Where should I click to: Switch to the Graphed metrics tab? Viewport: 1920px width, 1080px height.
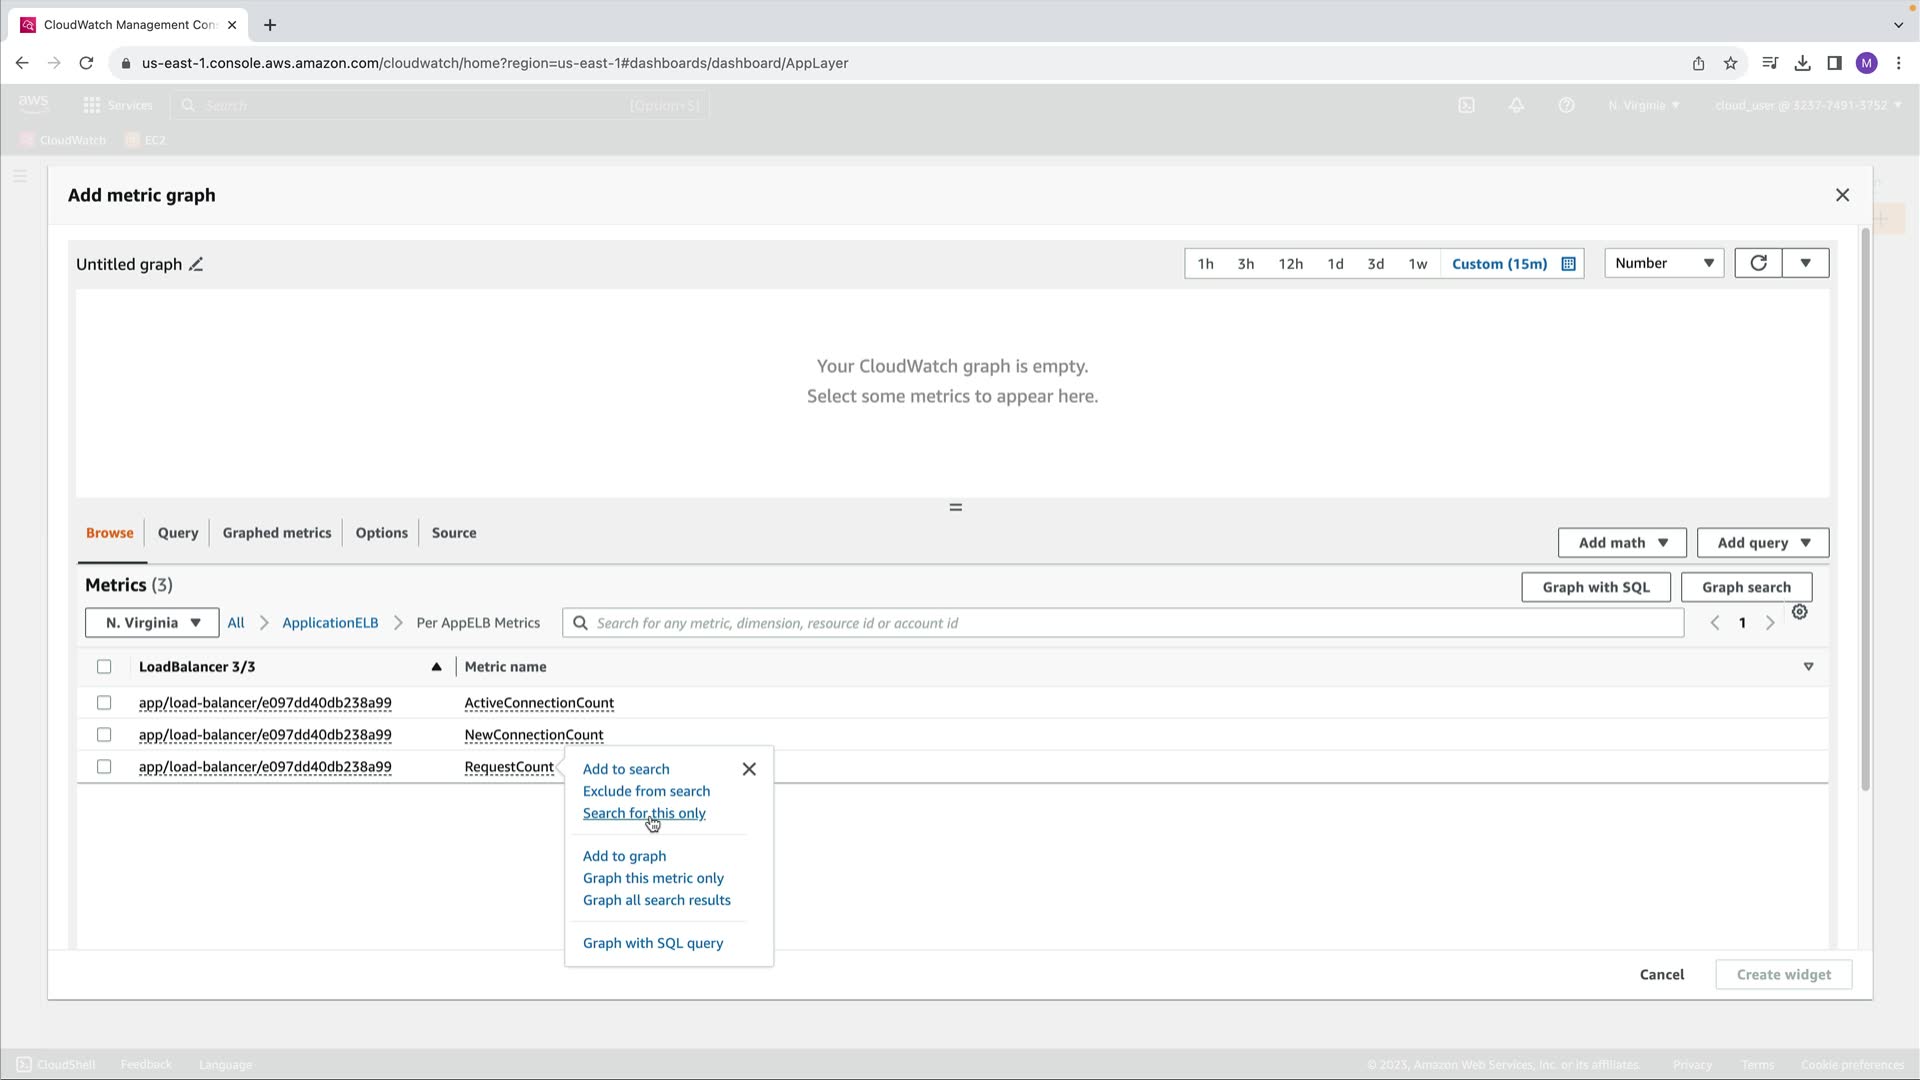pos(276,533)
